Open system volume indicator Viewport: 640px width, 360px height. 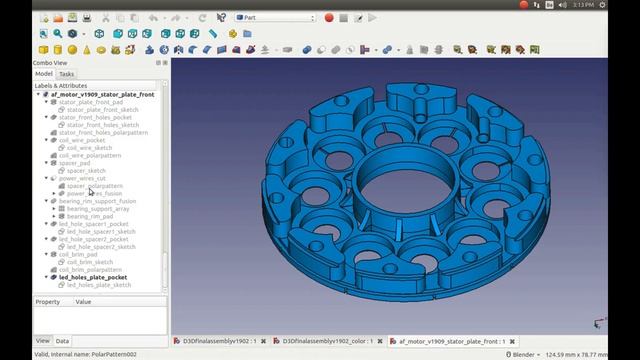[x=562, y=5]
